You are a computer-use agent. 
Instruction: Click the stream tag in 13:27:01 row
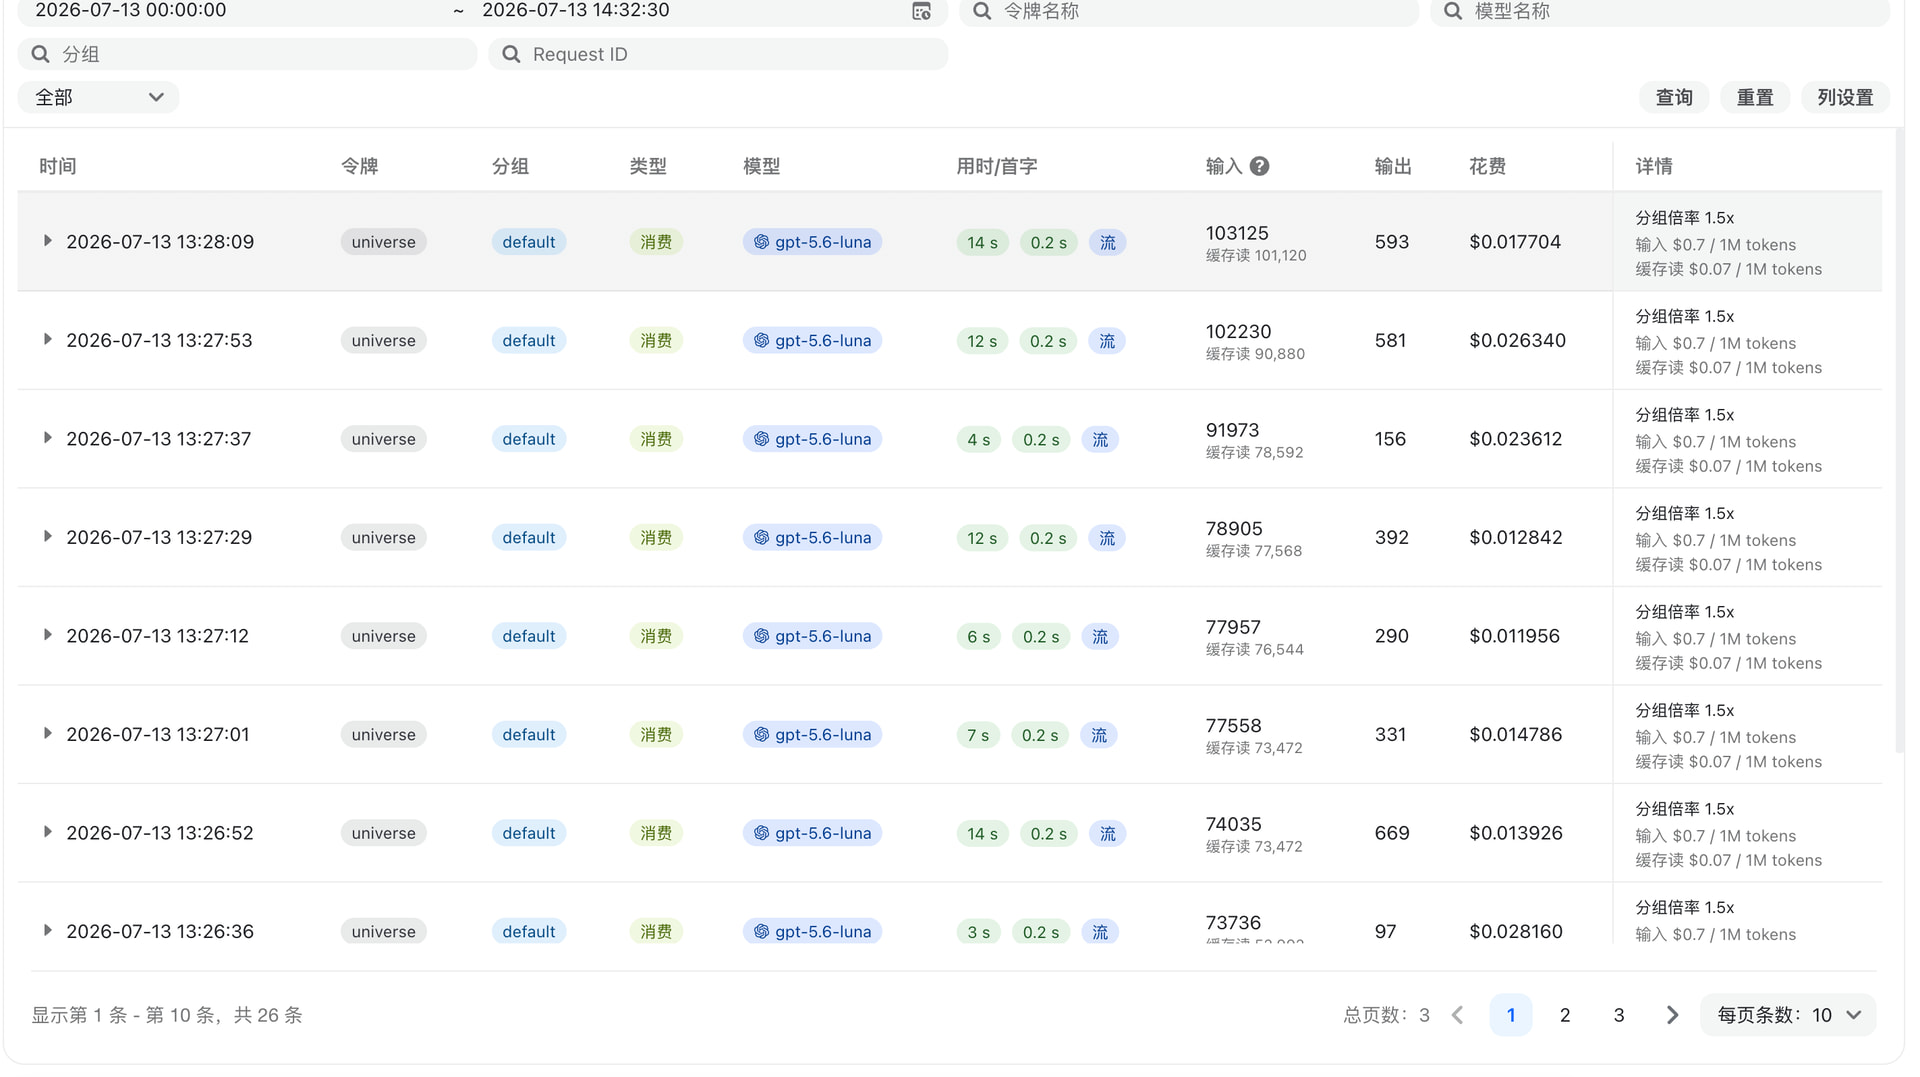[1099, 735]
